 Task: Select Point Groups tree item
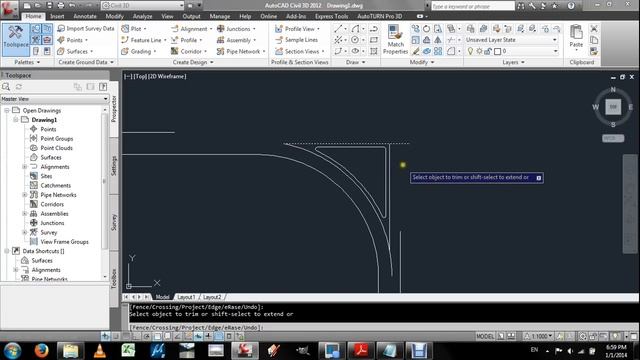point(56,139)
